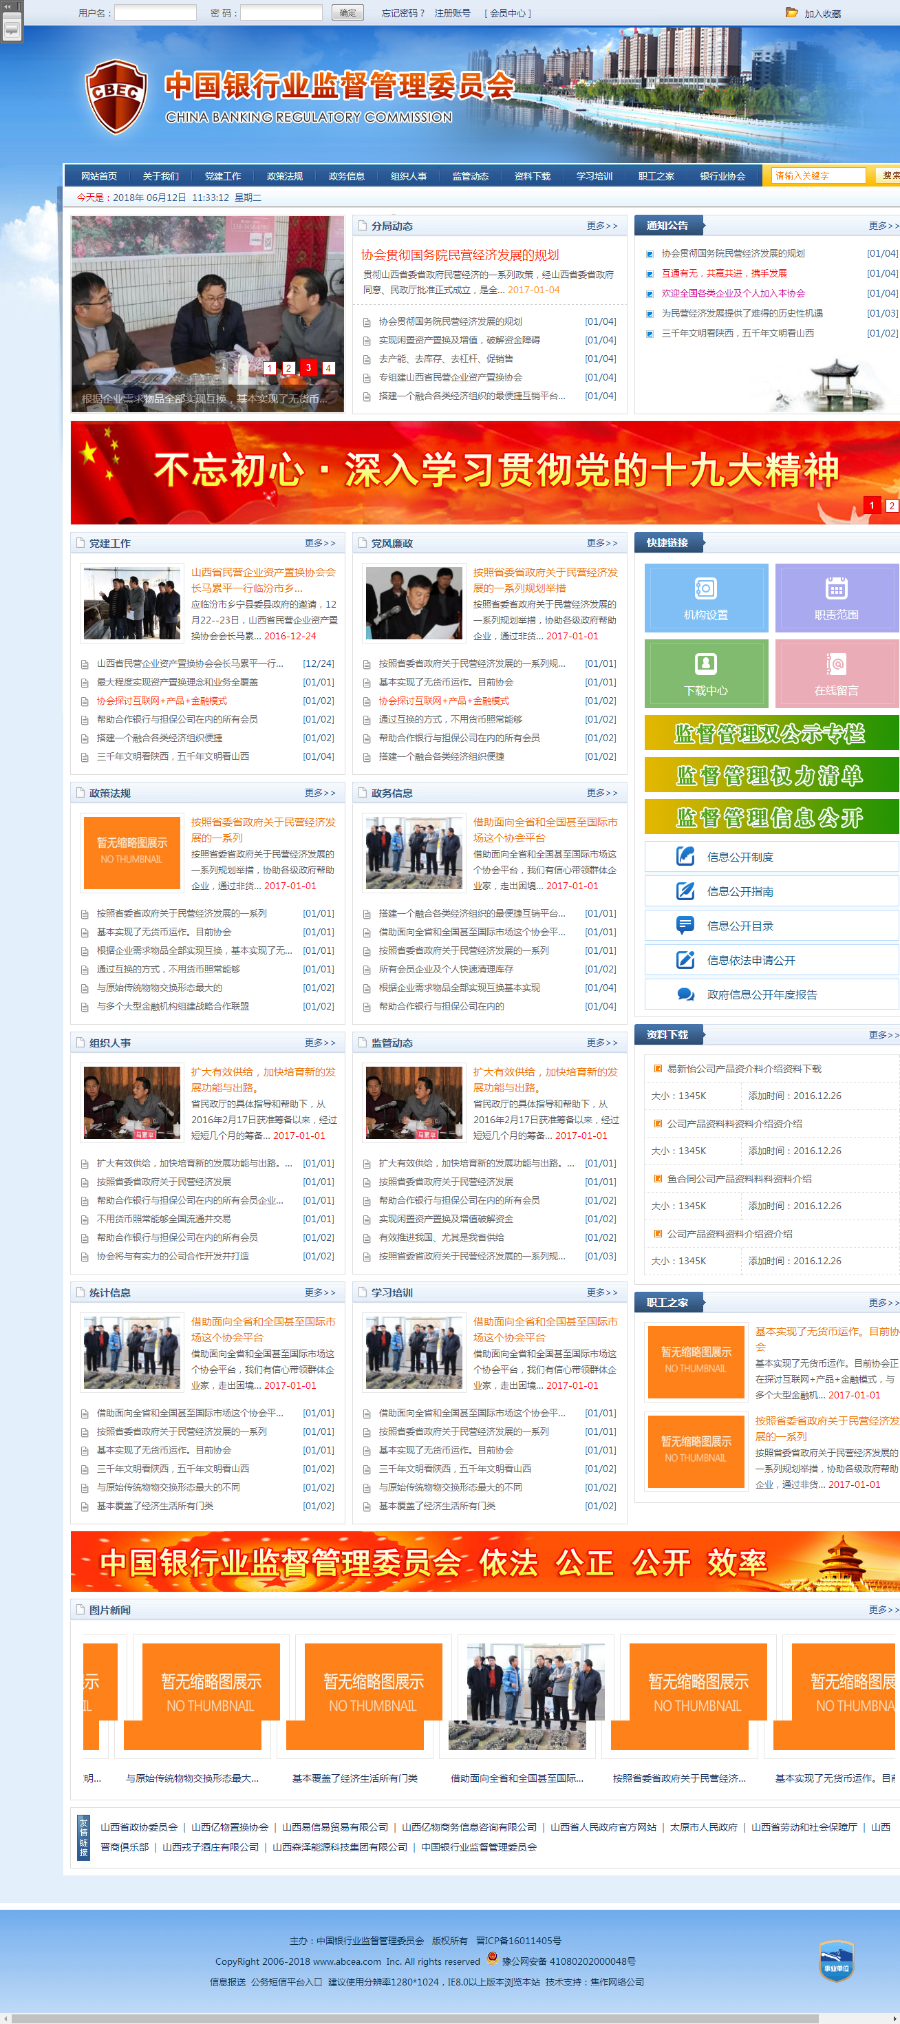
Task: Expand 更多>> in 通知公告 section
Action: [884, 226]
